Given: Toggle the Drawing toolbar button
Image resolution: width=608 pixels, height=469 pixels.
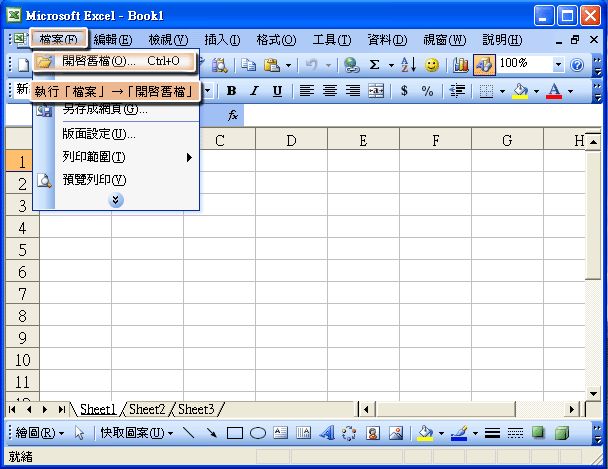Looking at the screenshot, I should pos(484,65).
